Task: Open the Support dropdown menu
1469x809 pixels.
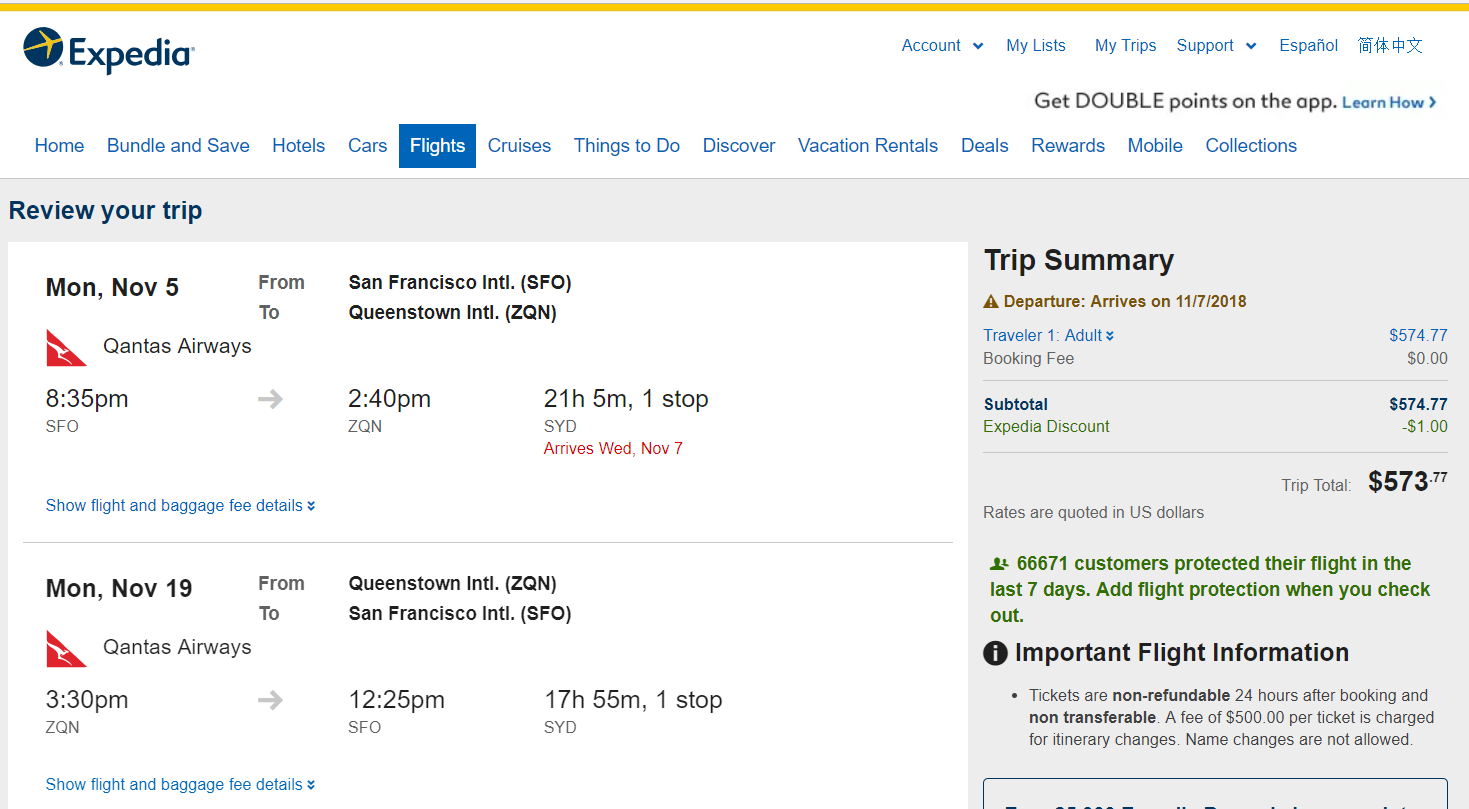Action: [x=1216, y=46]
